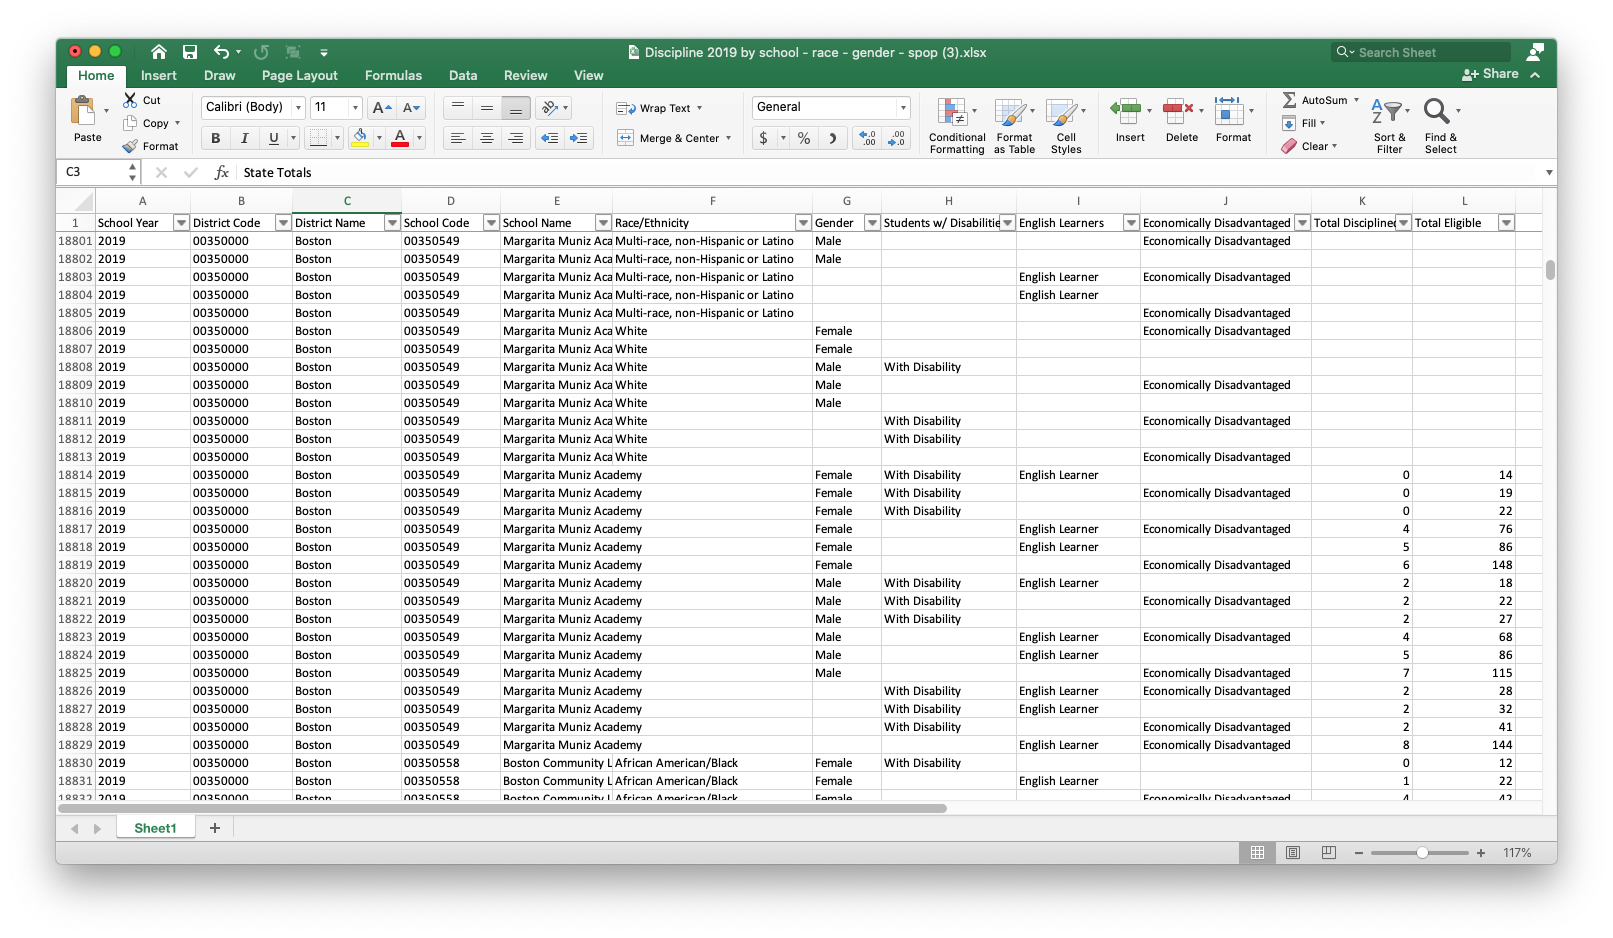Click the Home icon in title bar
Image resolution: width=1613 pixels, height=938 pixels.
tap(159, 52)
